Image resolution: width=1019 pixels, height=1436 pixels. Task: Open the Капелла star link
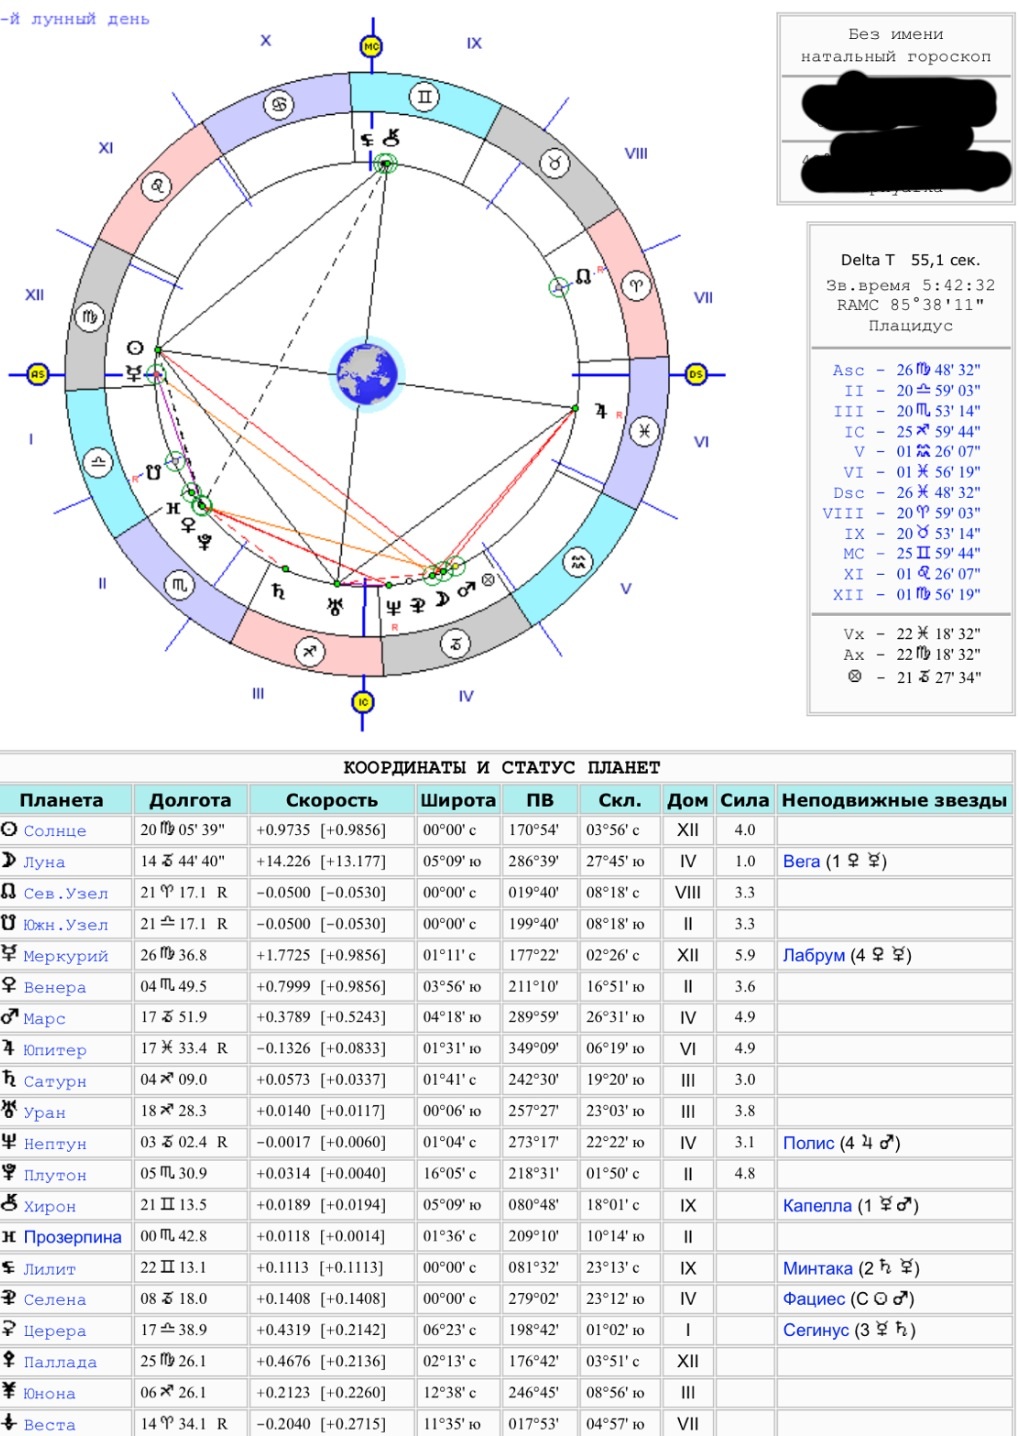tap(817, 1205)
